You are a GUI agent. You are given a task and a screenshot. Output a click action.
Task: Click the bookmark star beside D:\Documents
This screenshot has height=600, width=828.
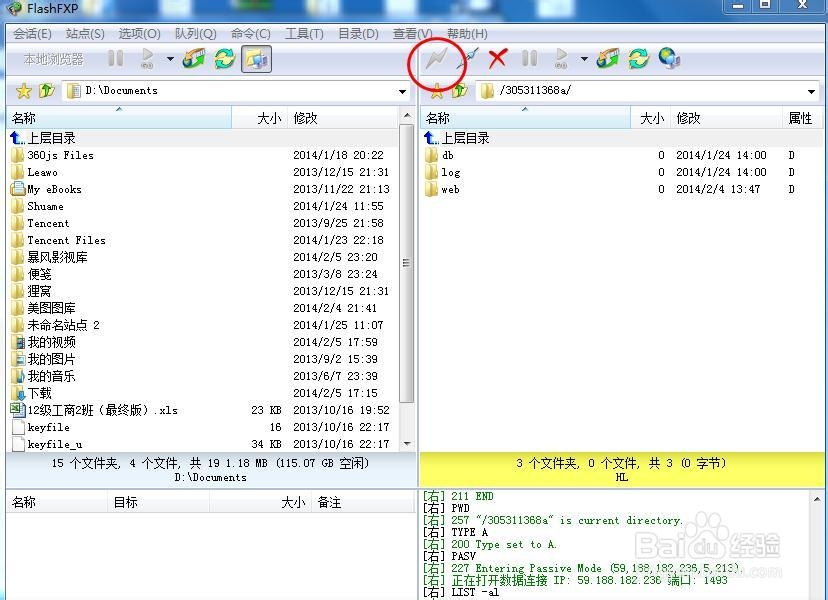[23, 91]
